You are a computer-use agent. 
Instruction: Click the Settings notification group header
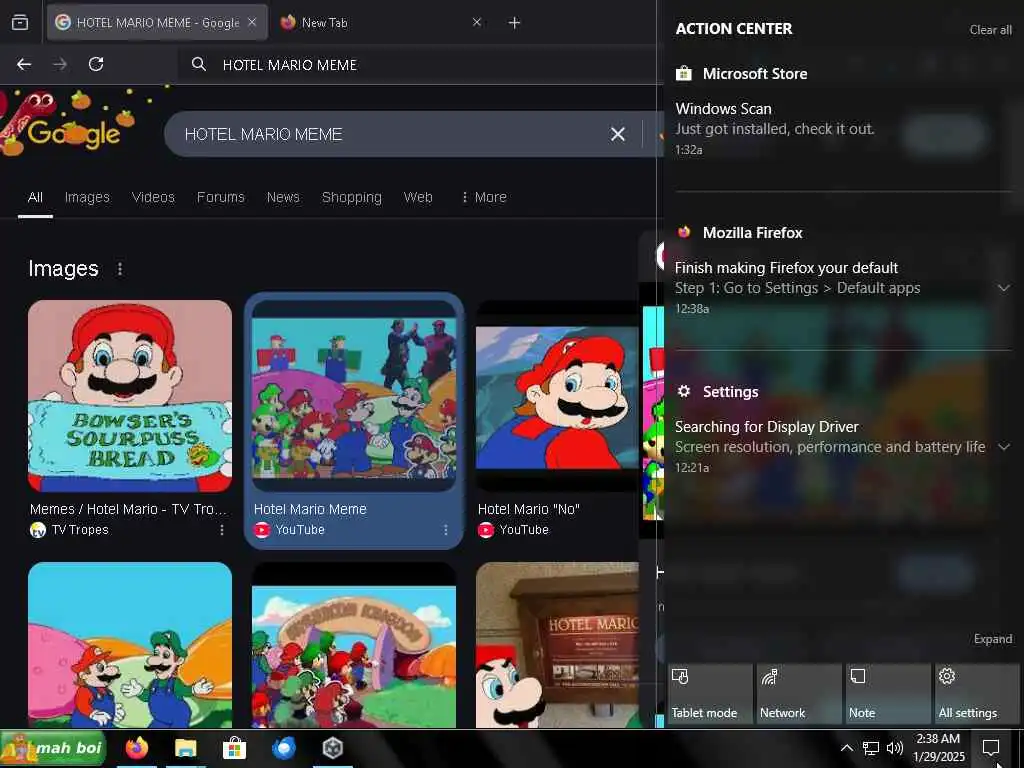(x=717, y=392)
